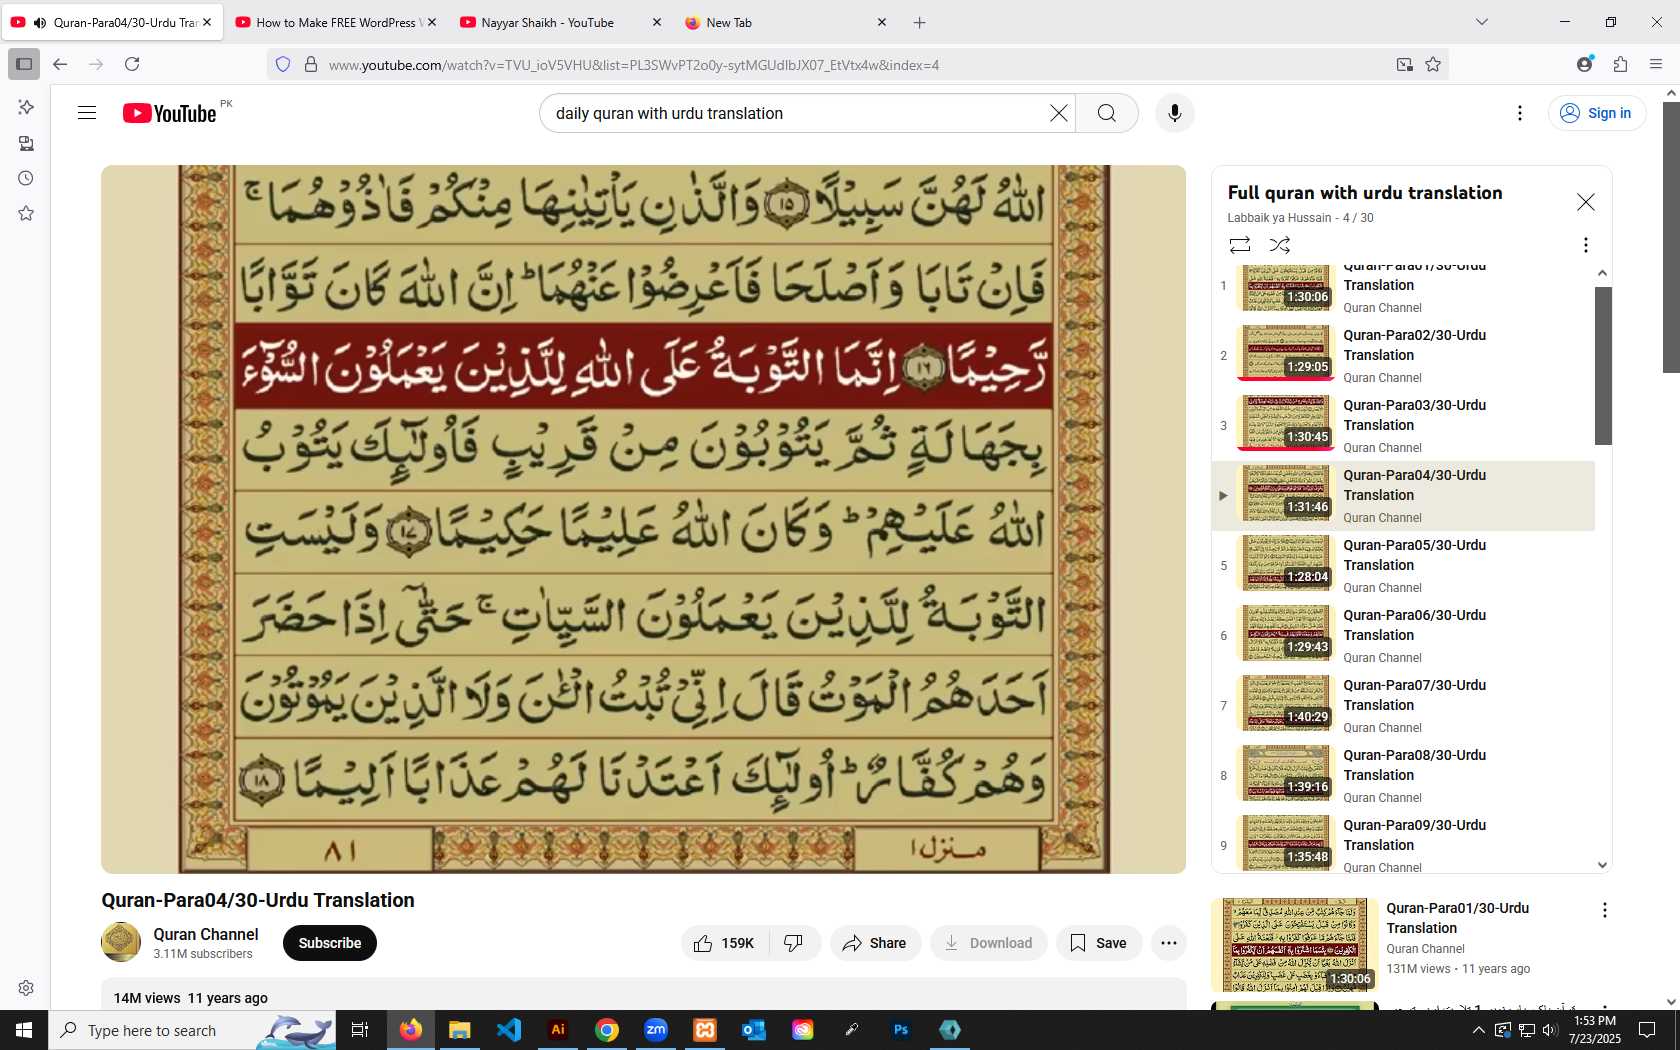Start voice search with the microphone
1680x1050 pixels.
(1174, 113)
